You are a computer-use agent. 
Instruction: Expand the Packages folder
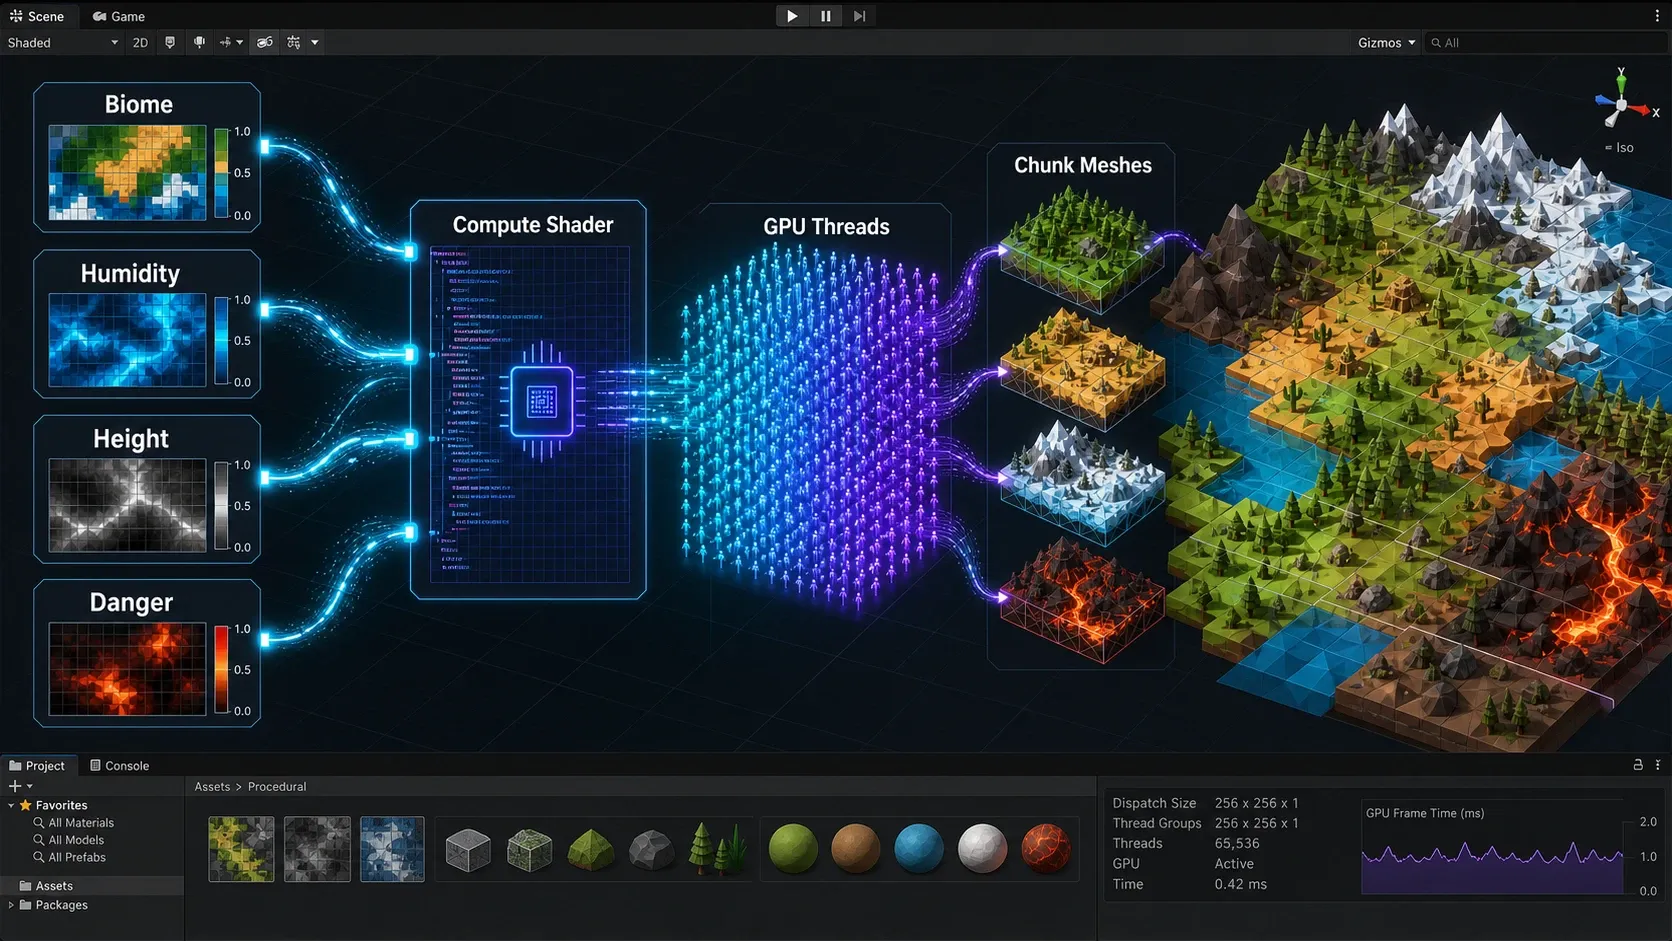click(11, 905)
